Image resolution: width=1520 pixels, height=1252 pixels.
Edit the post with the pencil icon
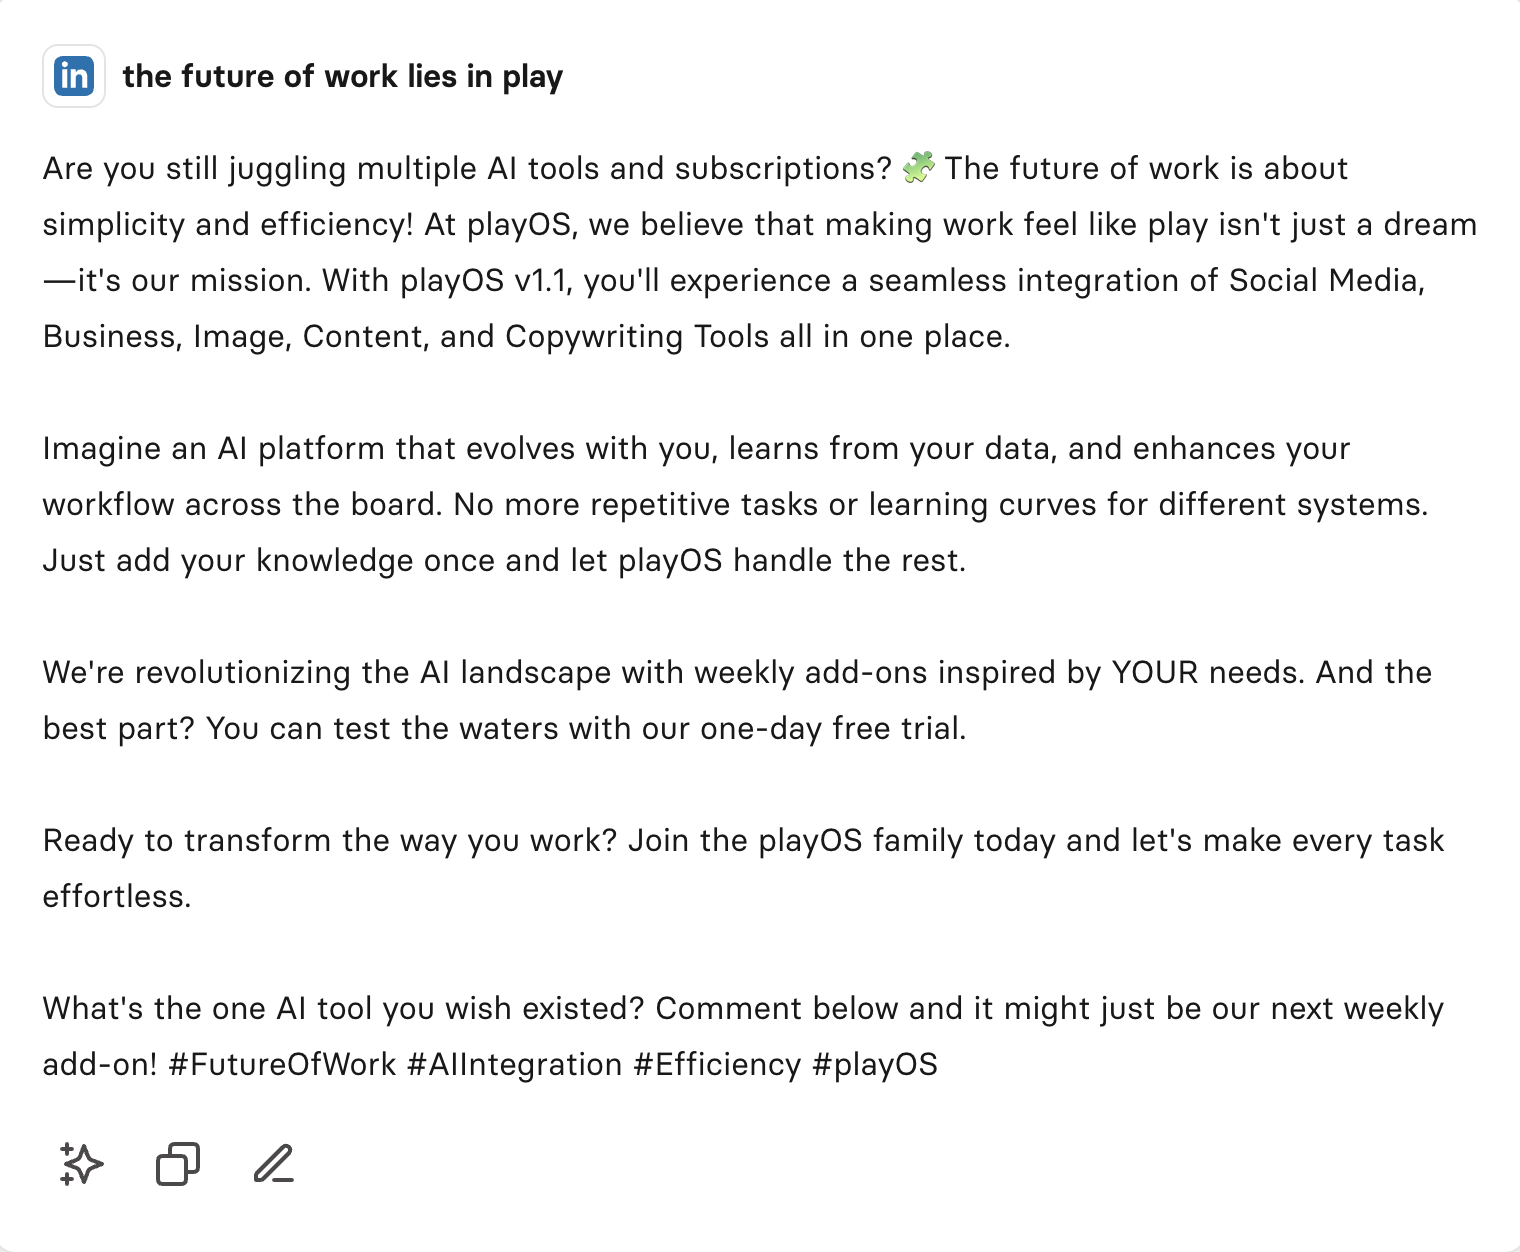tap(273, 1164)
